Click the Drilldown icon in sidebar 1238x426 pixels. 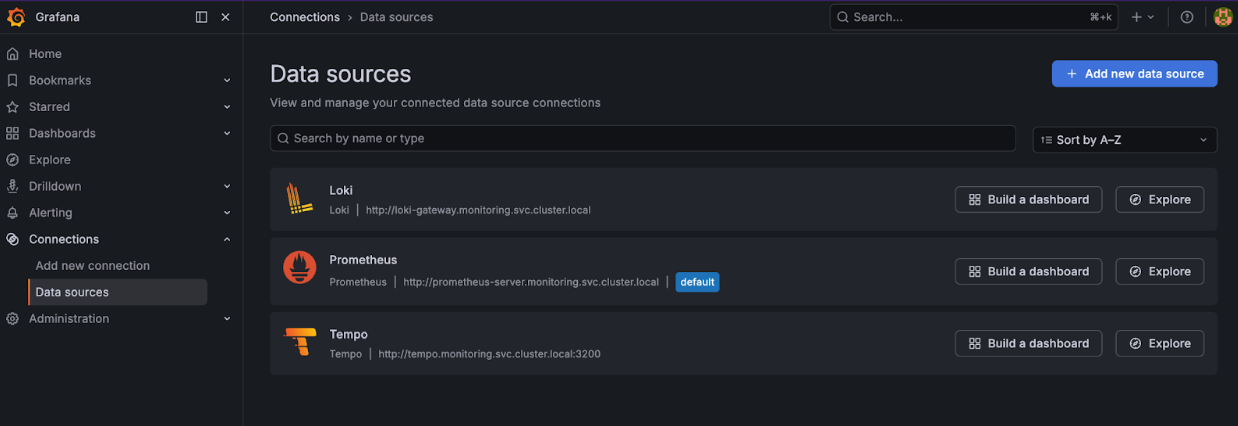13,186
